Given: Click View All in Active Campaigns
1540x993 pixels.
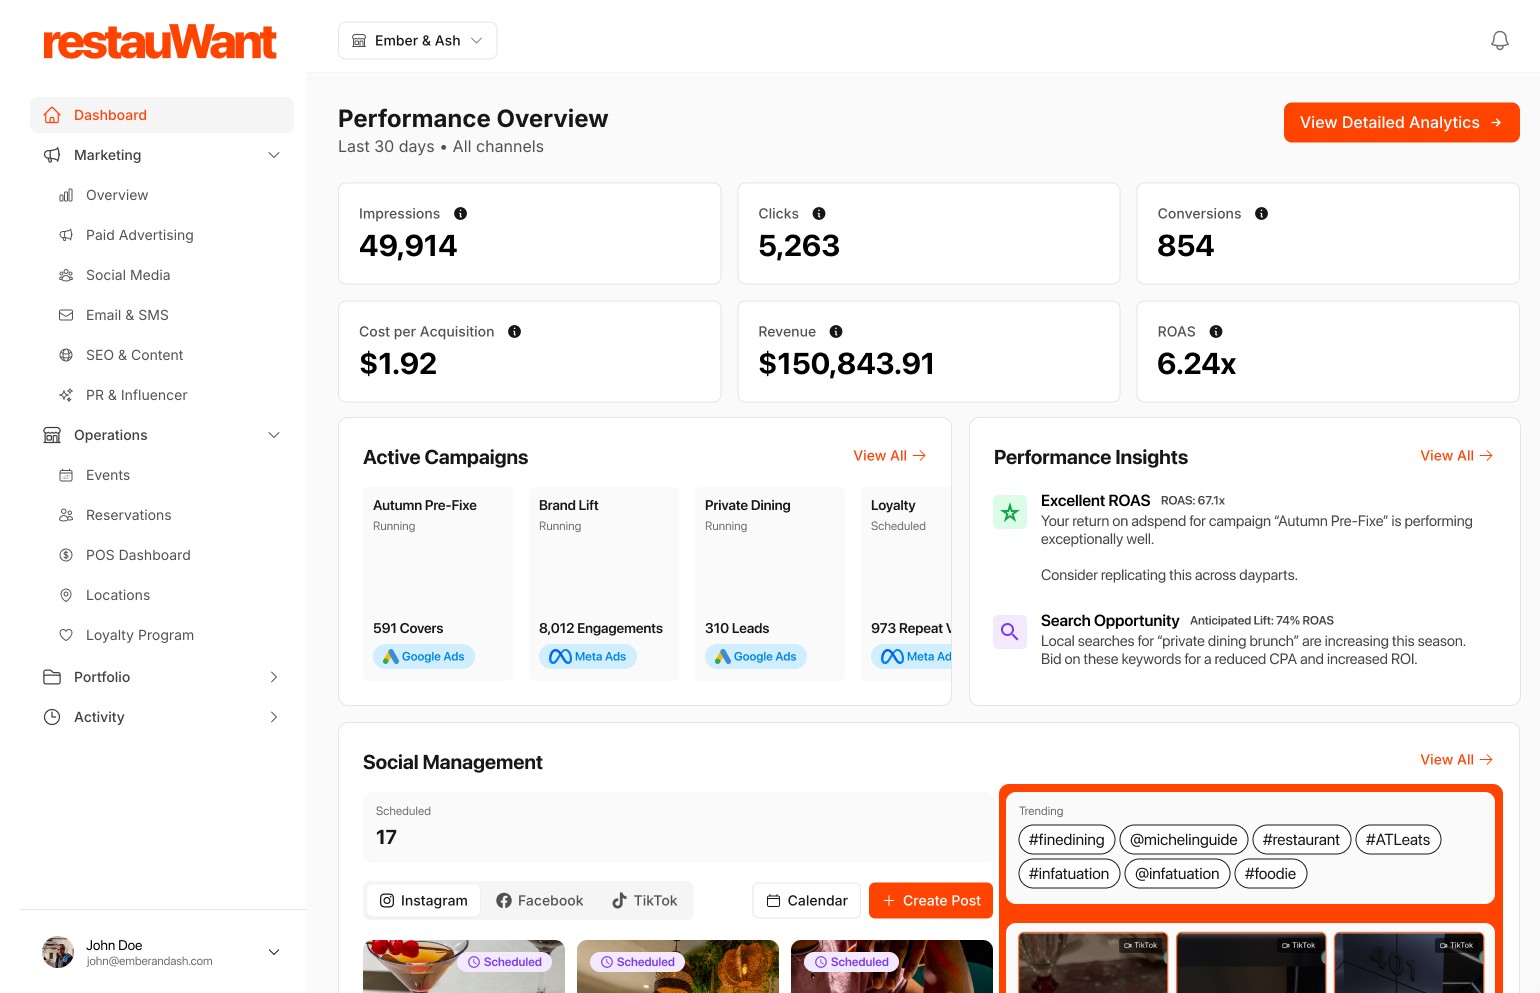Looking at the screenshot, I should point(889,456).
